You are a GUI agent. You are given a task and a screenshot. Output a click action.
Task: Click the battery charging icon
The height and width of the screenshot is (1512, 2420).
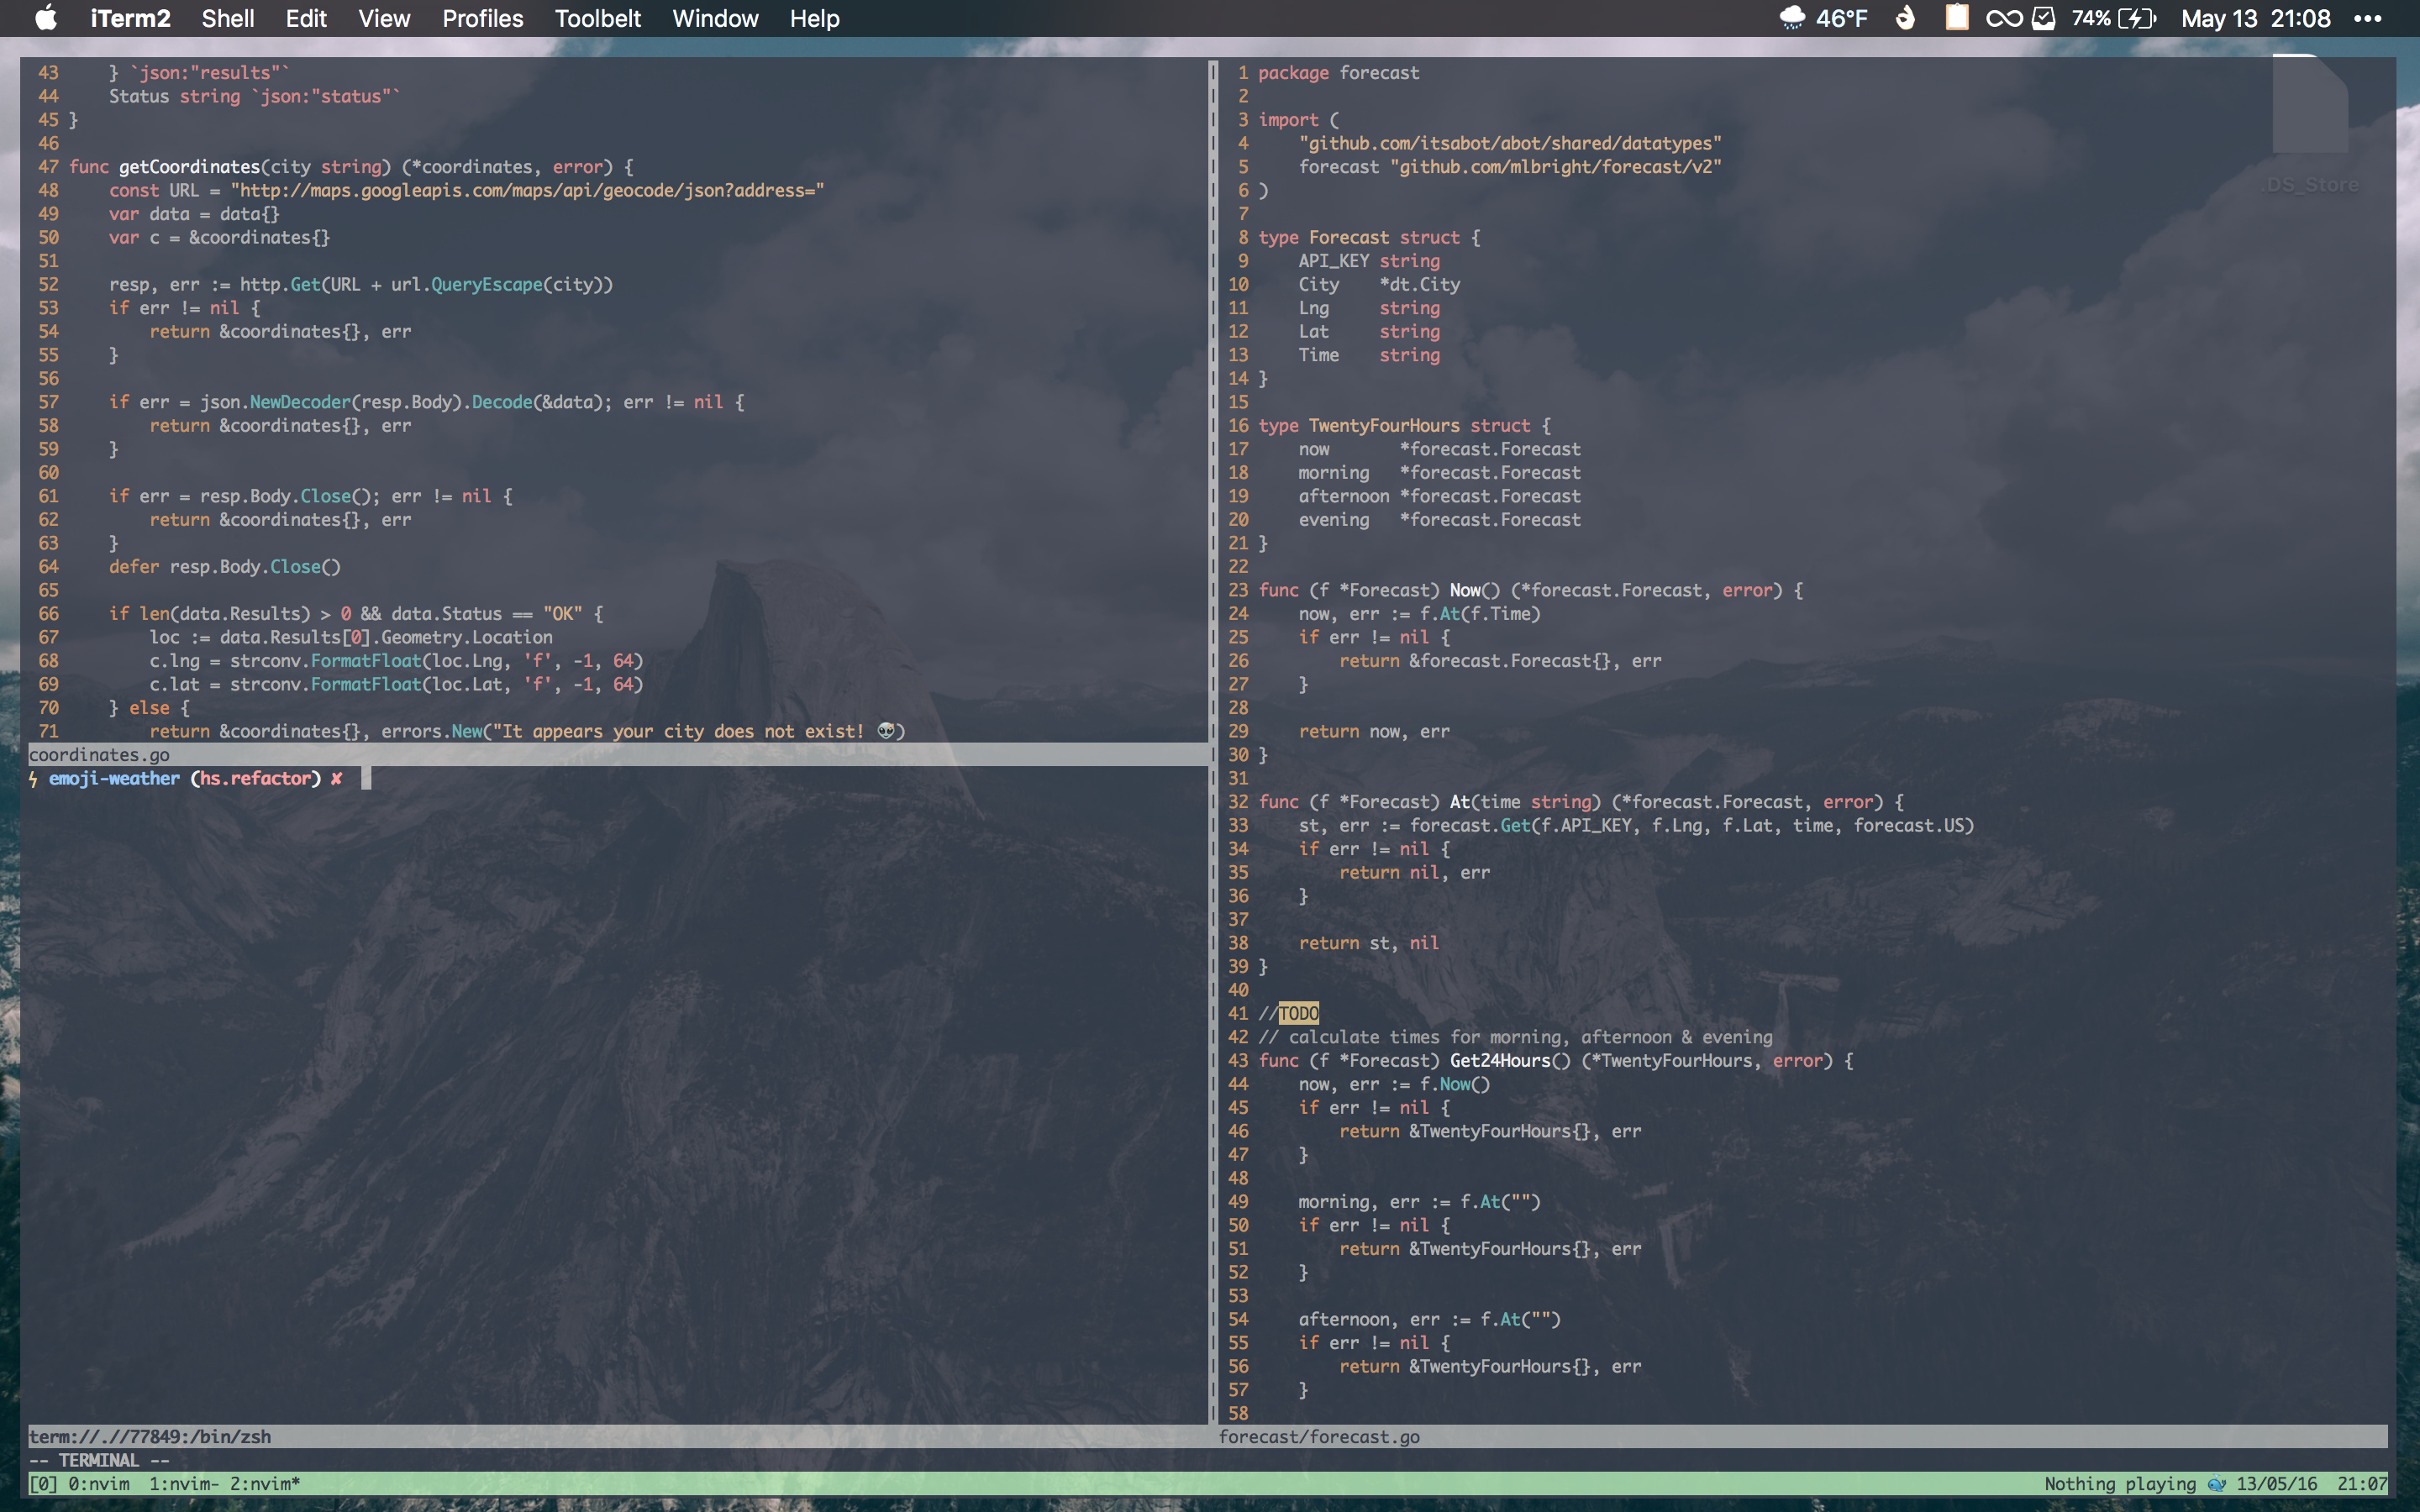[x=2137, y=18]
